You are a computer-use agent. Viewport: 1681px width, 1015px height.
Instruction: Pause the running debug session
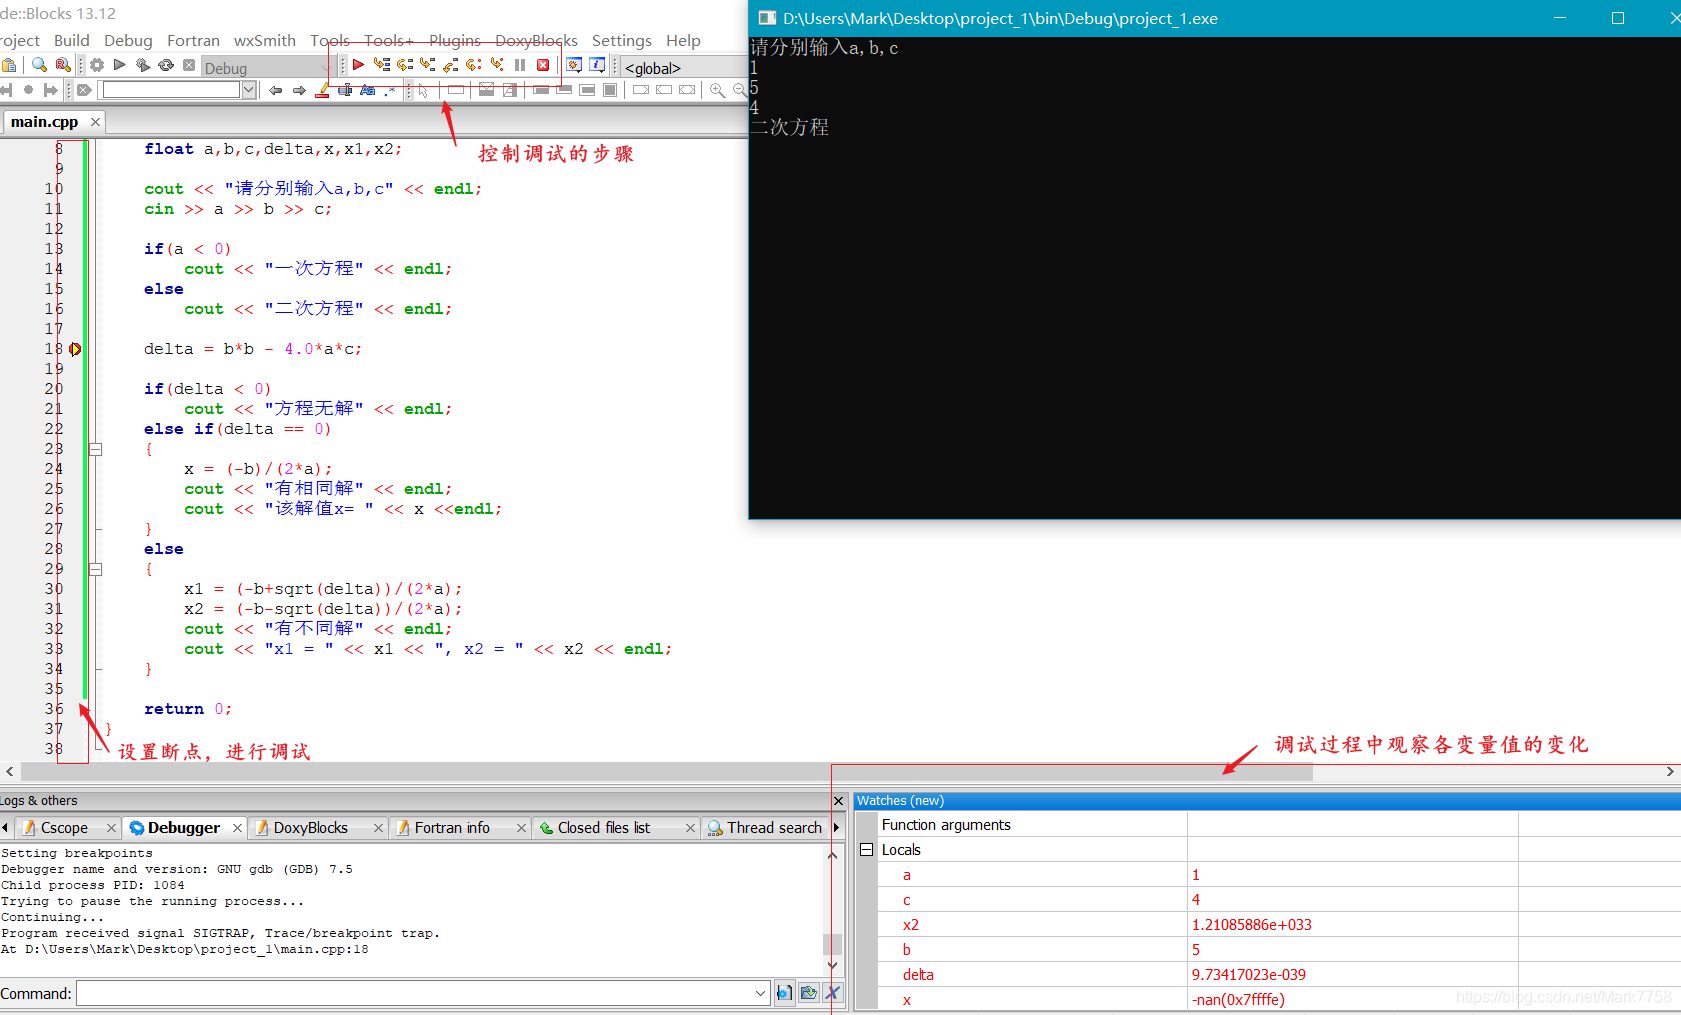click(x=520, y=65)
